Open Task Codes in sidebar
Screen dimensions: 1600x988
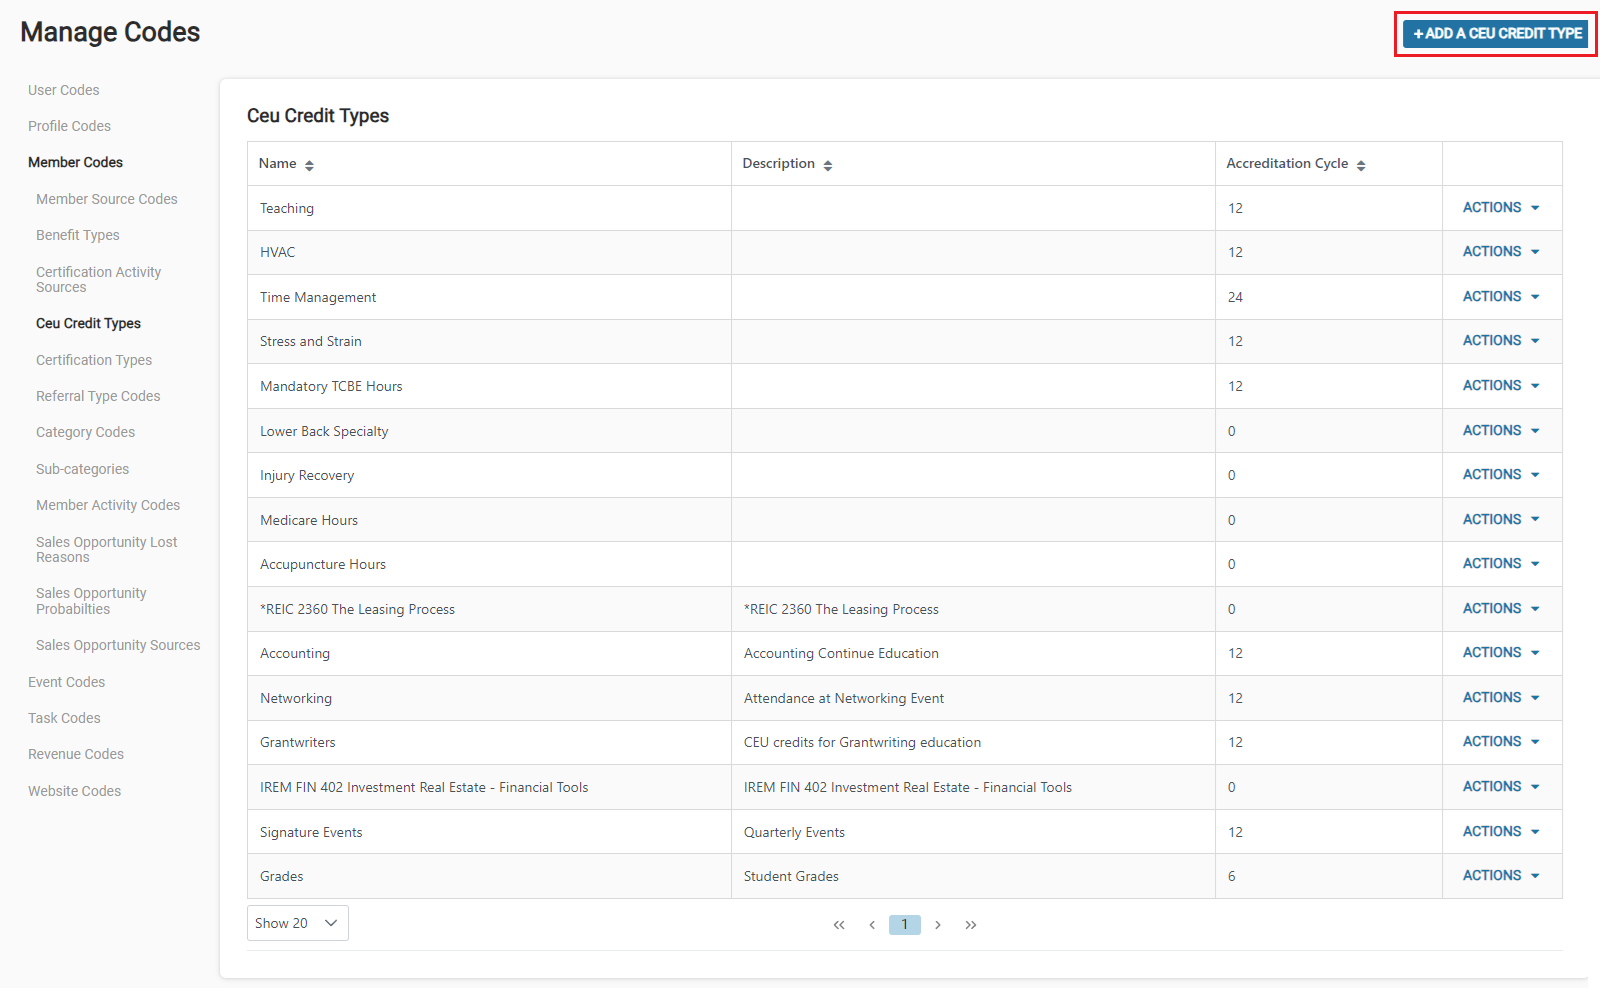tap(64, 718)
